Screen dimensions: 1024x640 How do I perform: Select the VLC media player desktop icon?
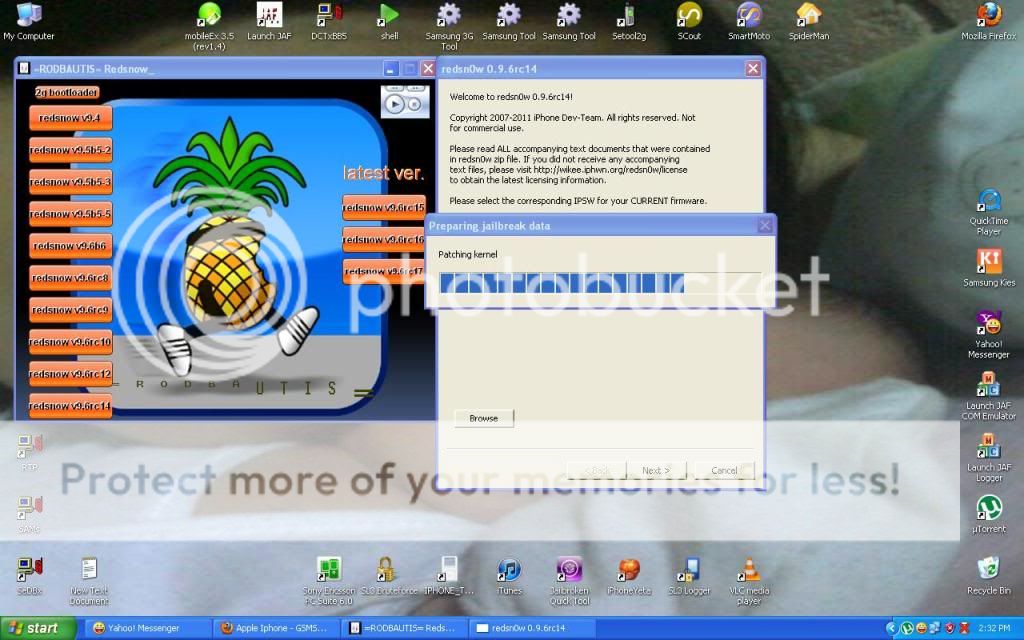coord(749,581)
